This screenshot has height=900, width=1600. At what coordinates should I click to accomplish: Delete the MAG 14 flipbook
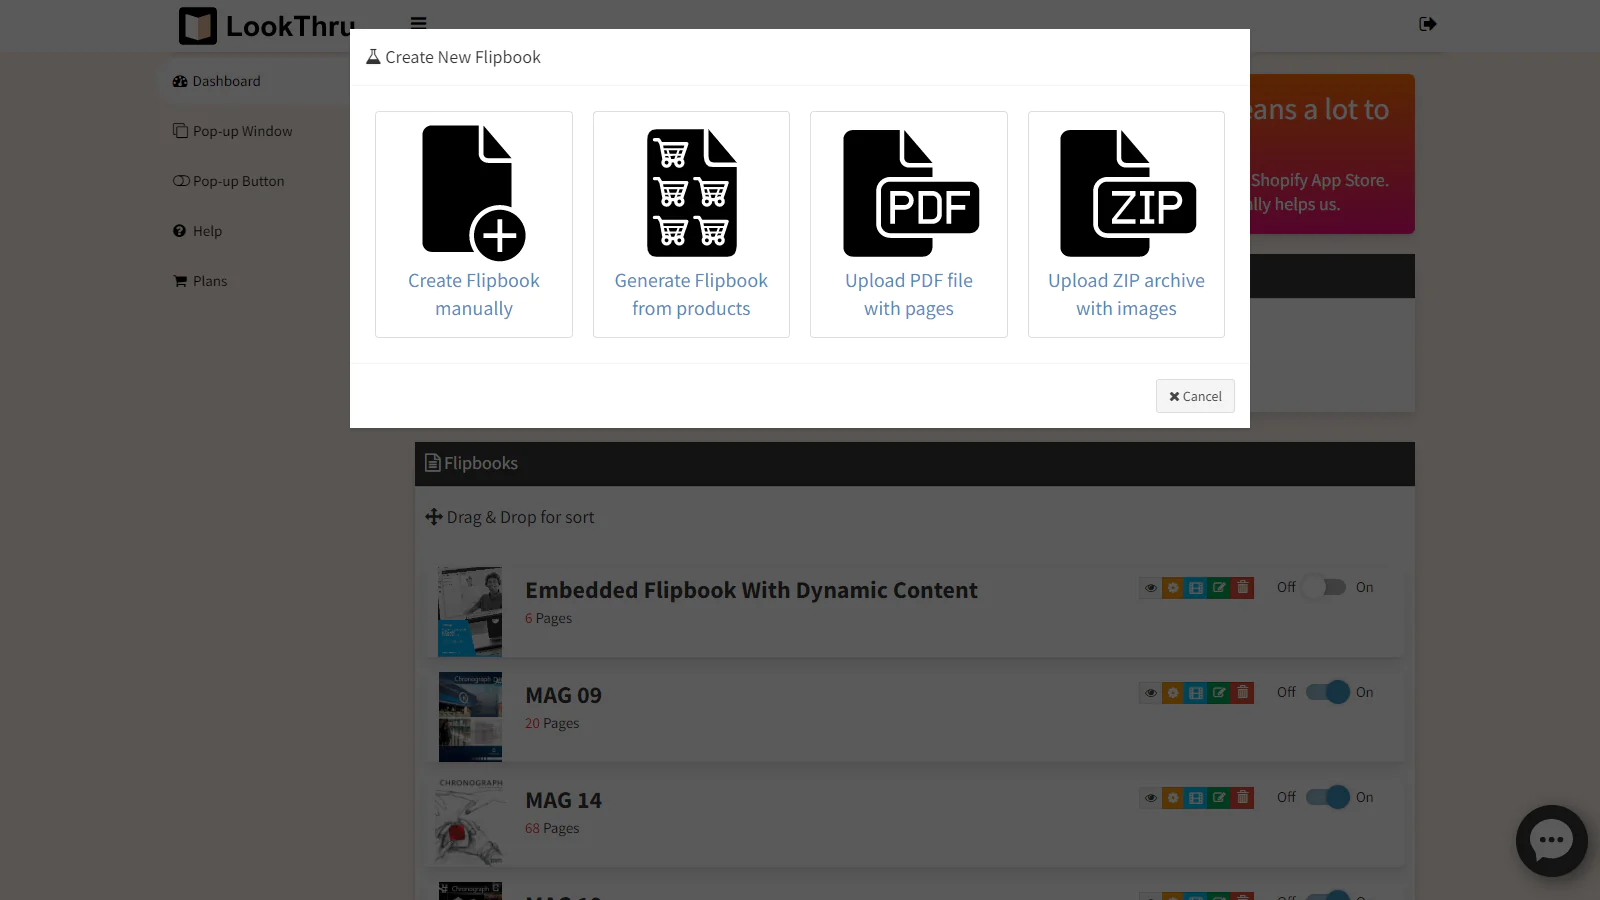pyautogui.click(x=1243, y=798)
